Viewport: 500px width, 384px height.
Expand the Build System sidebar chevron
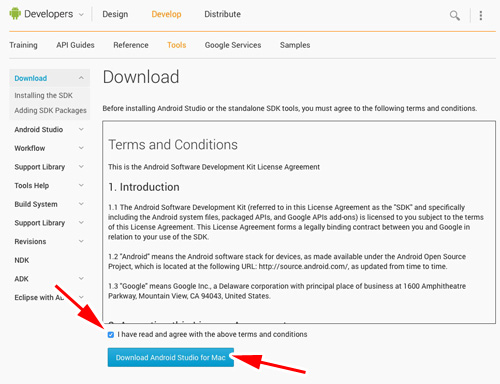click(x=81, y=204)
